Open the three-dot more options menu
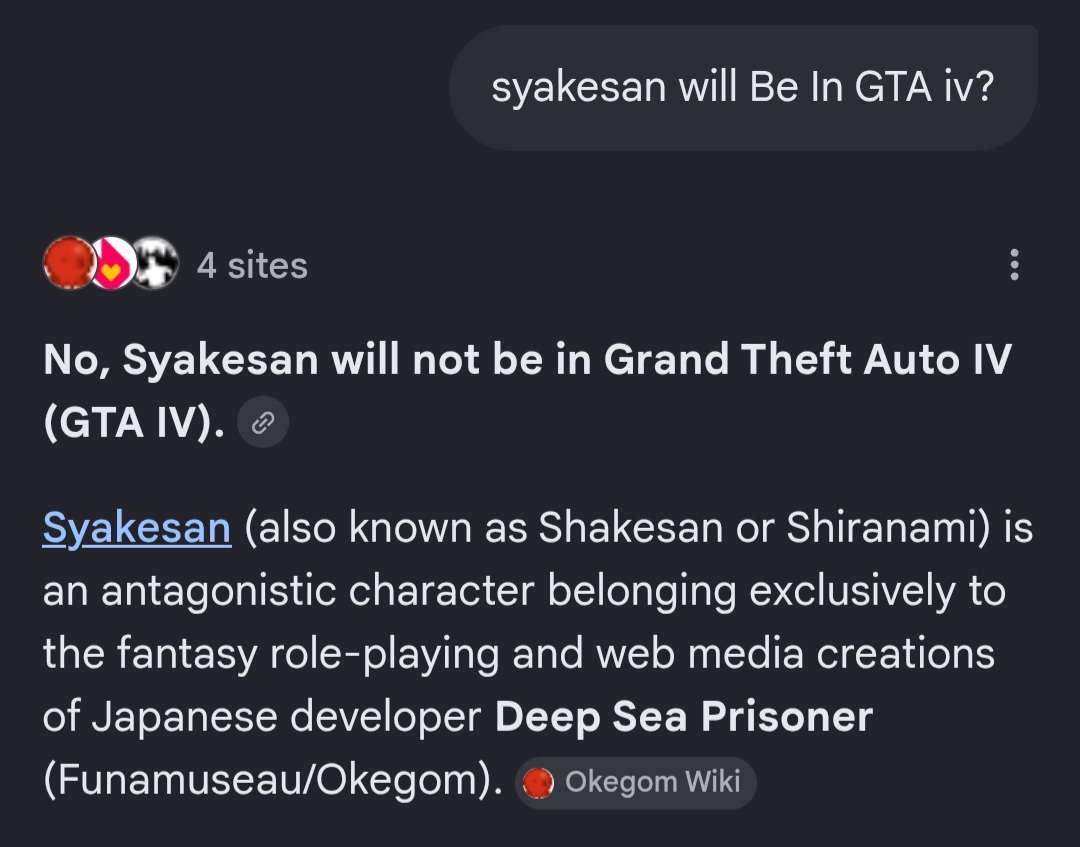The height and width of the screenshot is (847, 1080). 1014,265
